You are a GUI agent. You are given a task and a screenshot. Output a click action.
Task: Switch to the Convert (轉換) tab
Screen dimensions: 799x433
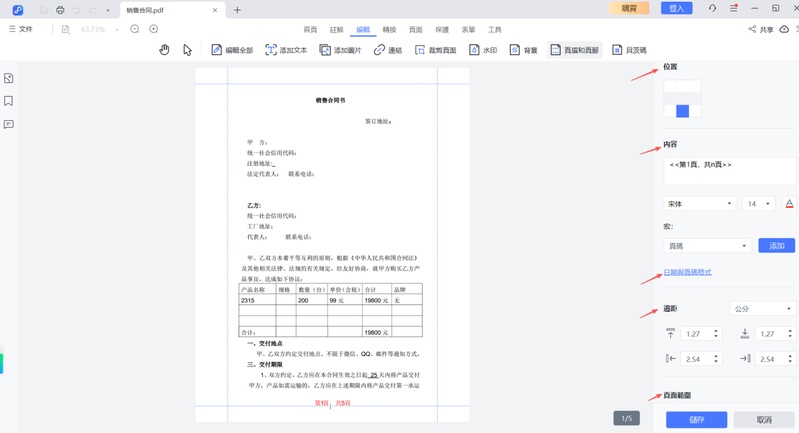(x=389, y=30)
